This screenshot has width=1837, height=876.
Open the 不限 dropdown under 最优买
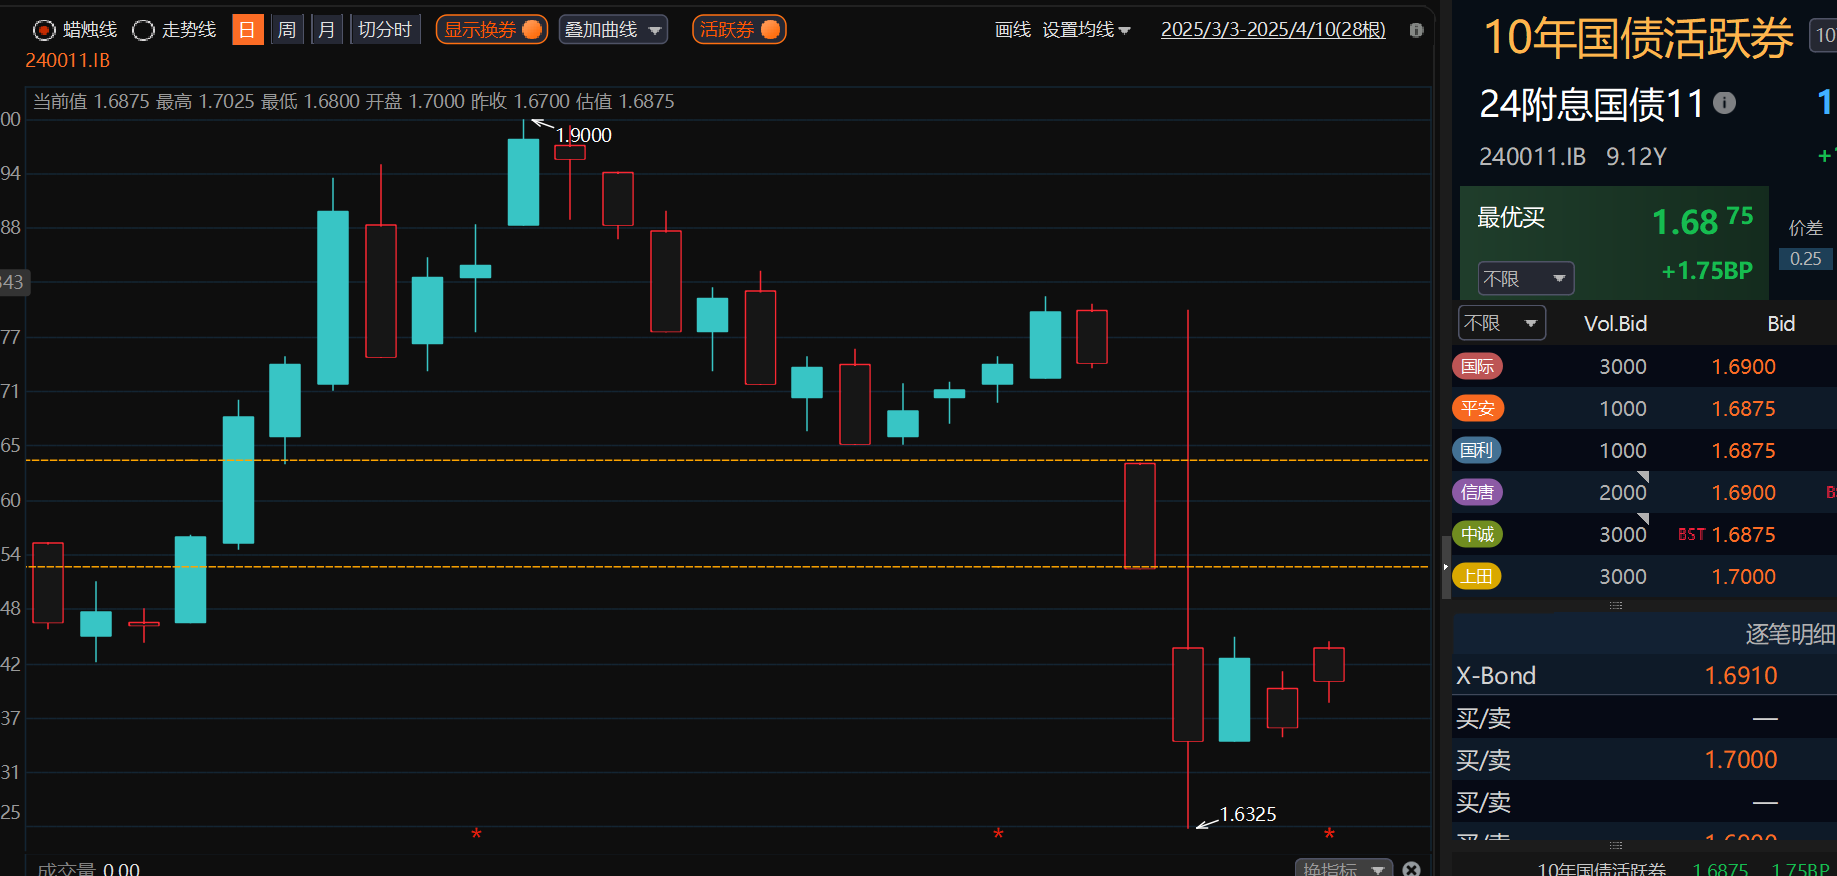(x=1526, y=279)
